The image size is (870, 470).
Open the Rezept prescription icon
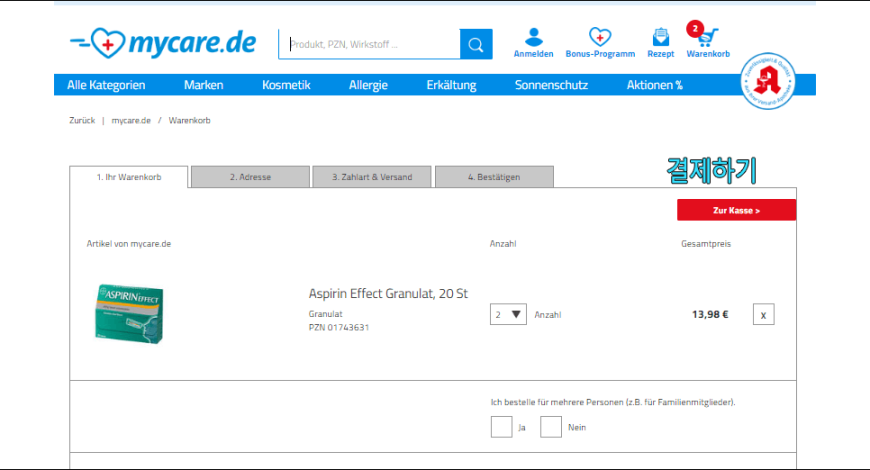(661, 37)
